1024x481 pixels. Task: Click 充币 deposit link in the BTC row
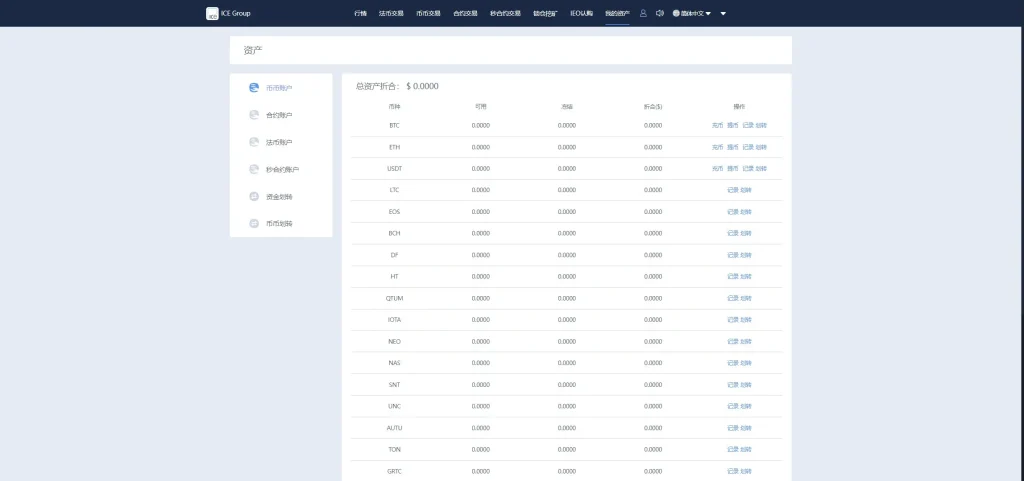coord(717,125)
